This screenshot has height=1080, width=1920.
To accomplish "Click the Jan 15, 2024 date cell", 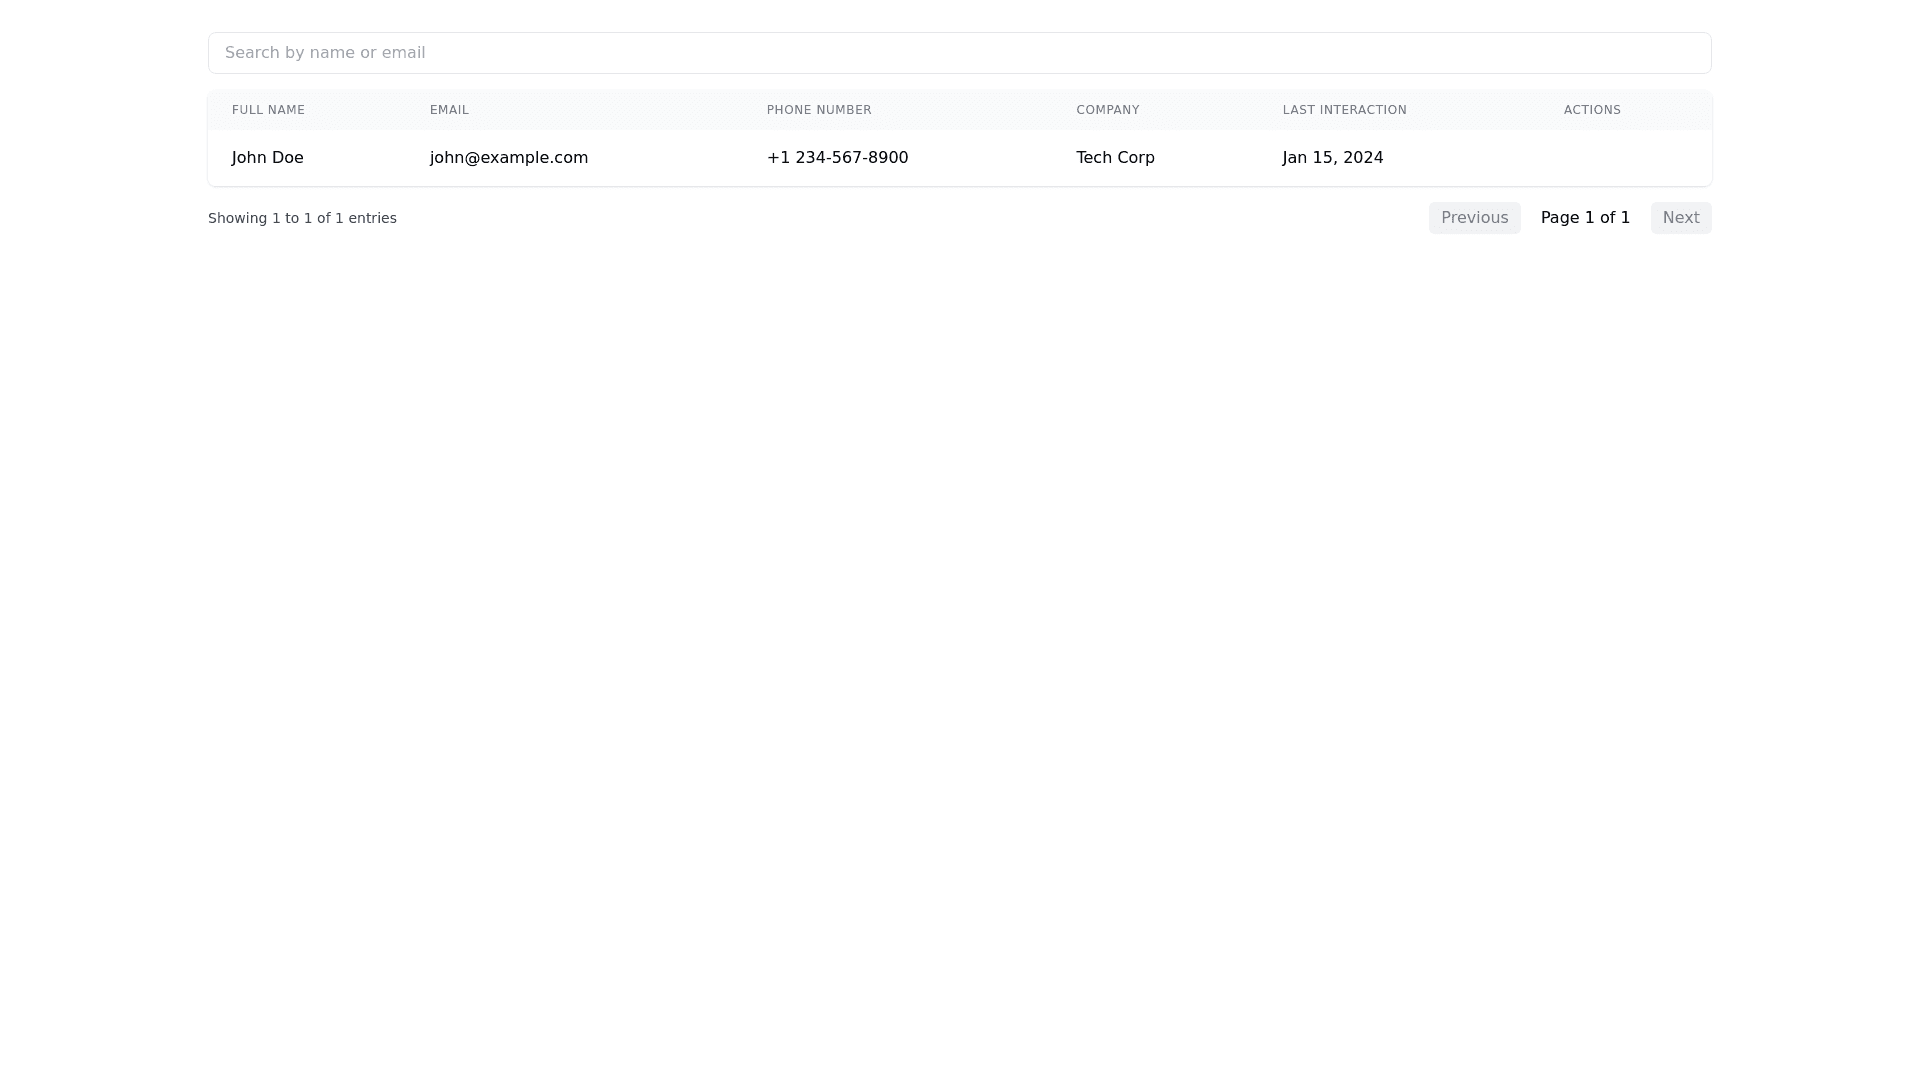I will 1332,158.
